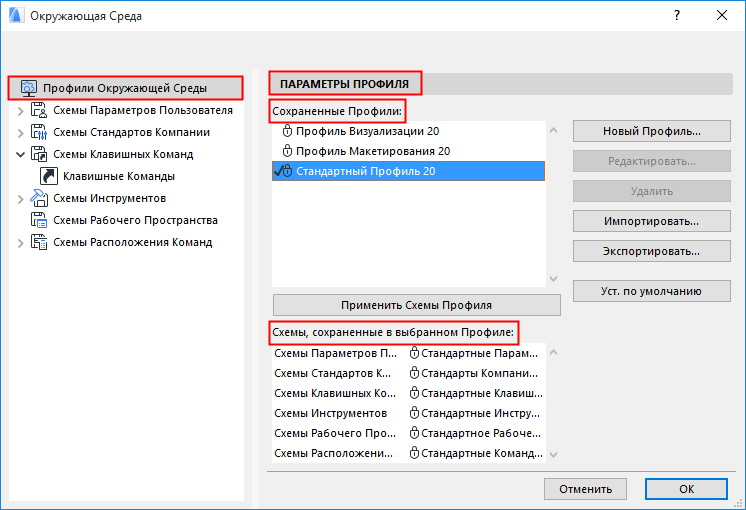This screenshot has width=746, height=510.
Task: Select Профиль Макетирования 20 in list
Action: (x=408, y=151)
